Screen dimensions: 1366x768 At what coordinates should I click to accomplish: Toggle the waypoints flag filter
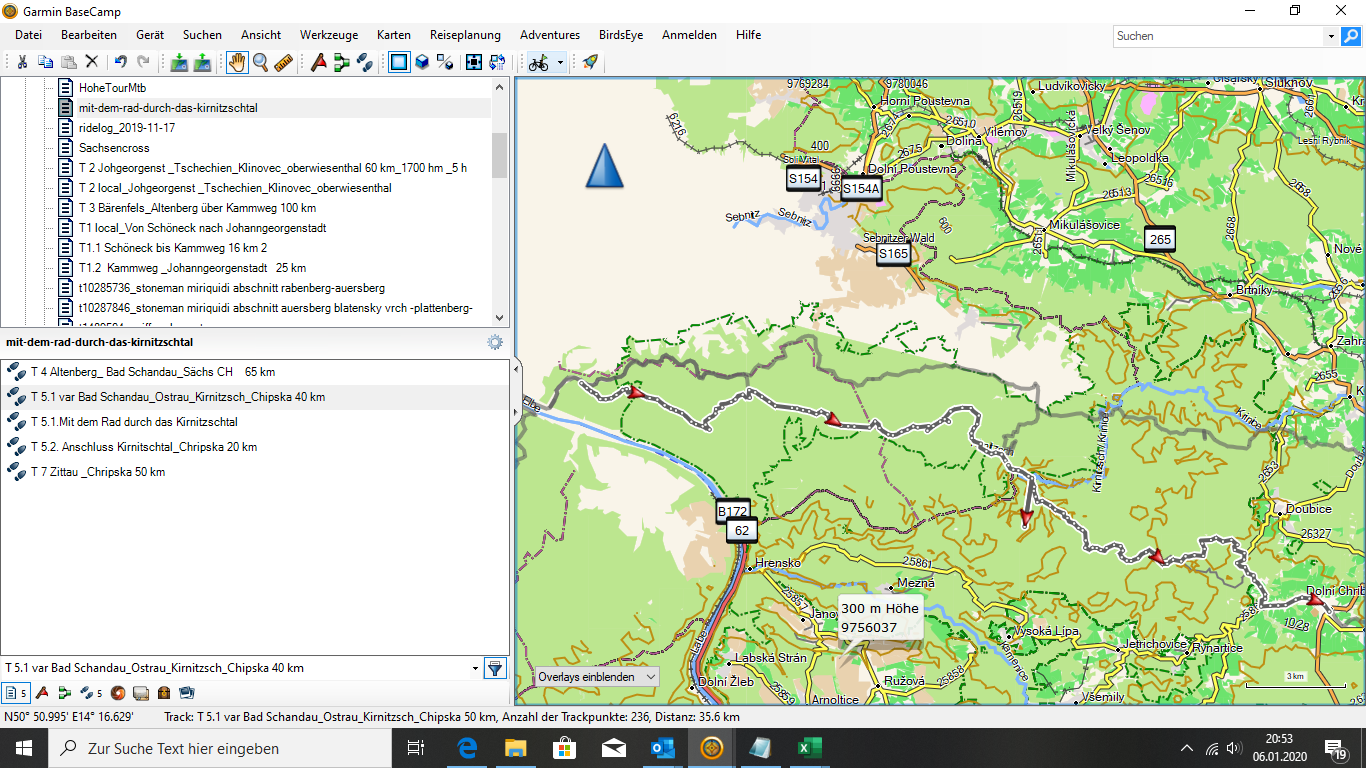pos(42,692)
